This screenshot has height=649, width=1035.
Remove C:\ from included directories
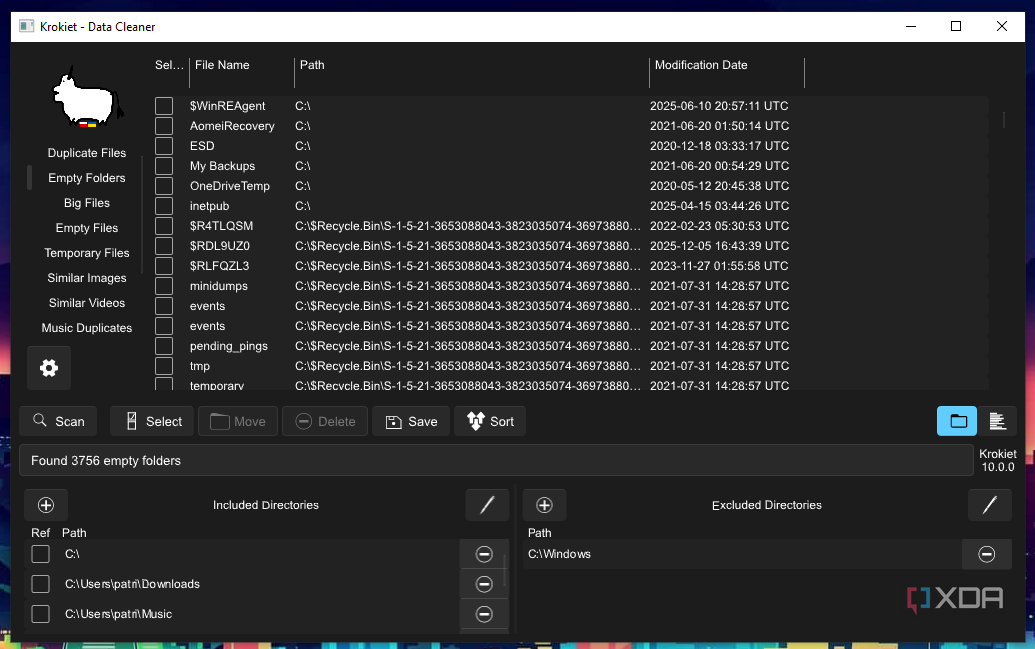coord(484,554)
